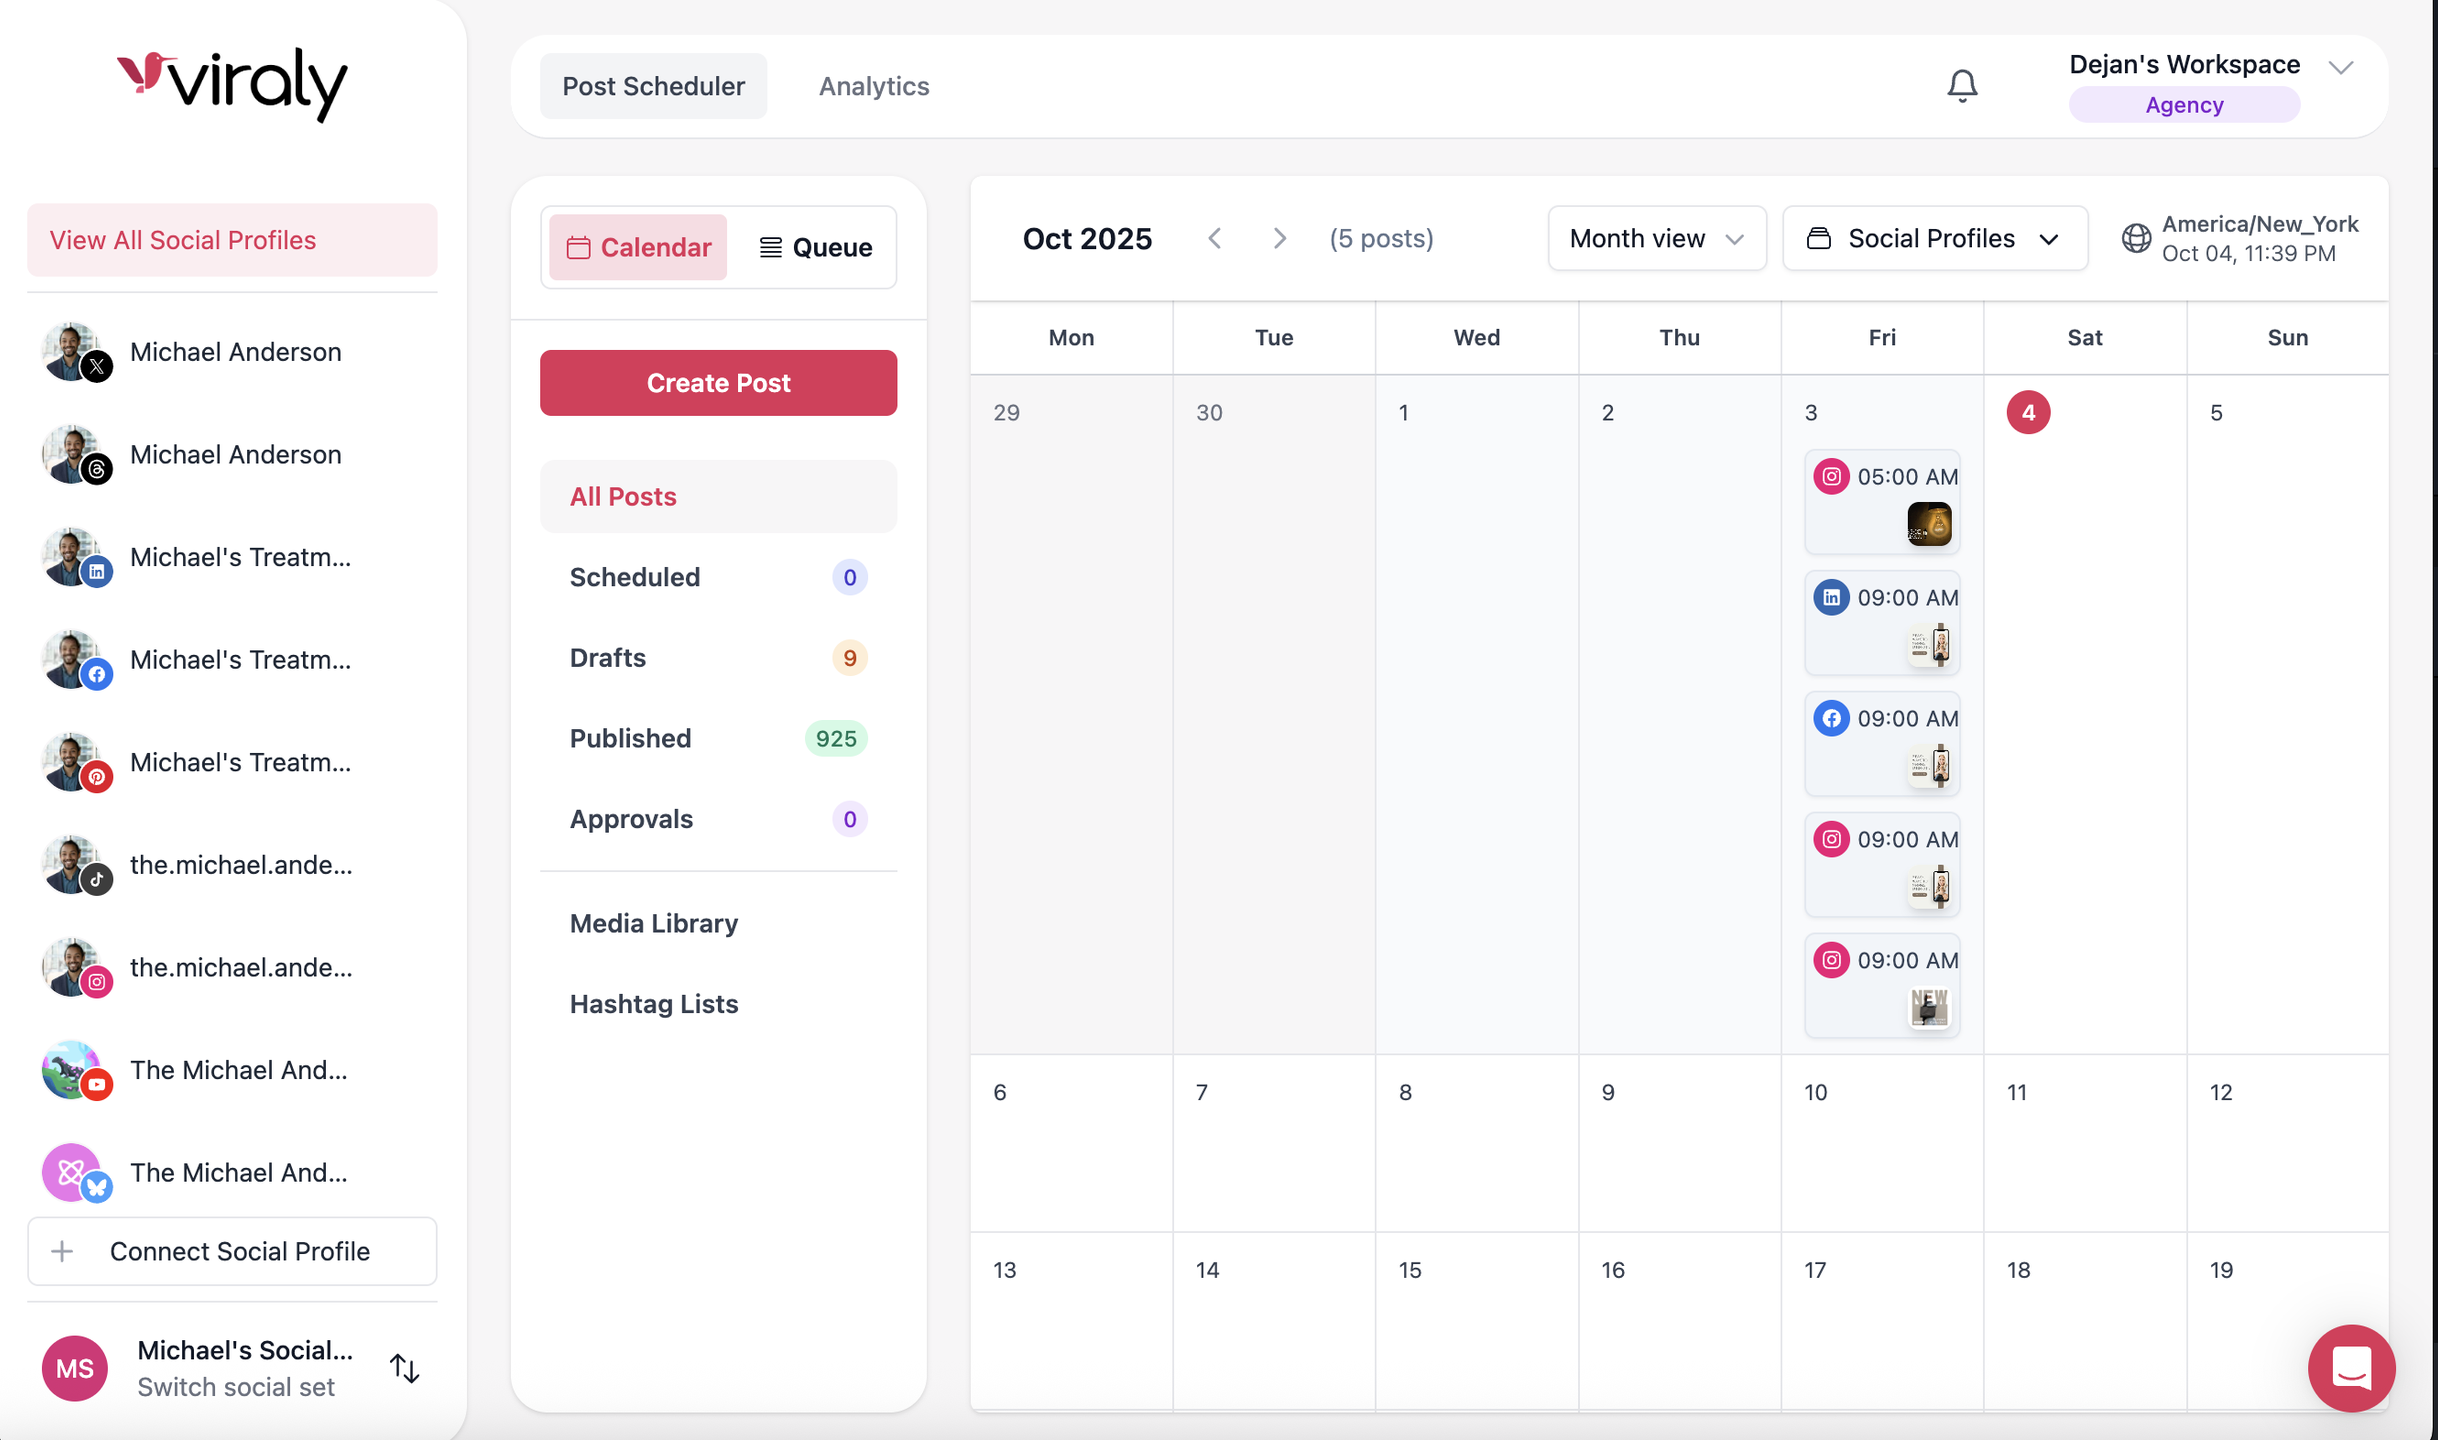Switch to the Analytics tab
Viewport: 2438px width, 1440px height.
[873, 86]
